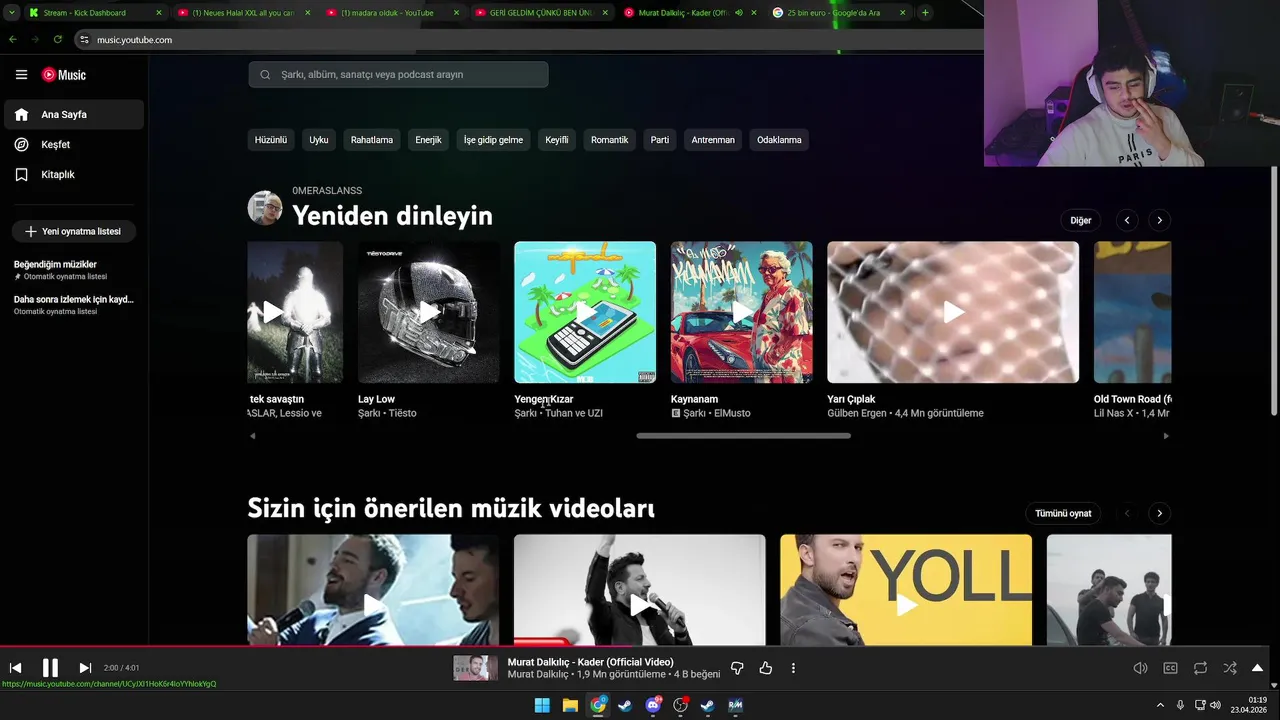Open the player three-dot more menu

[x=793, y=668]
